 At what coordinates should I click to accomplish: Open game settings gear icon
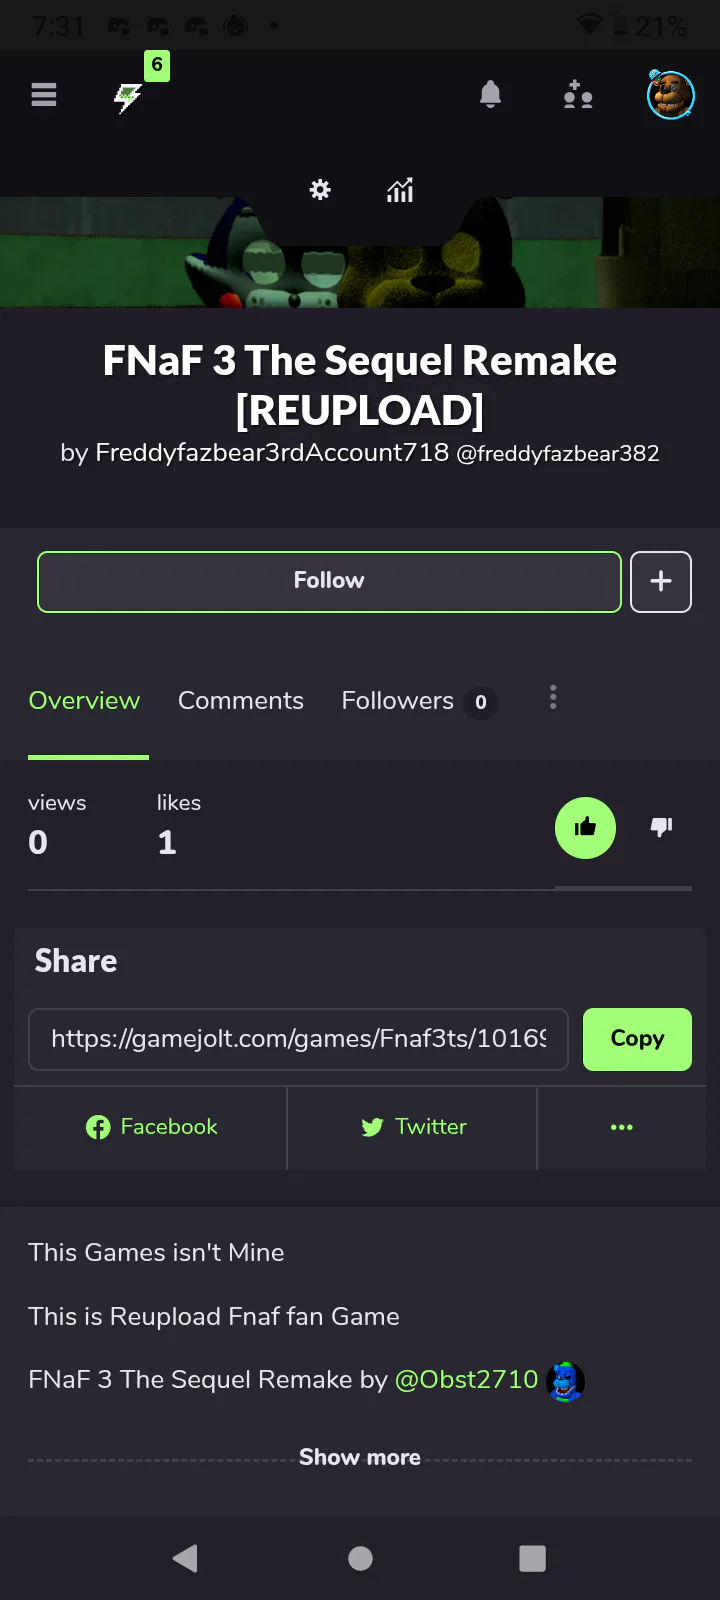pyautogui.click(x=320, y=190)
